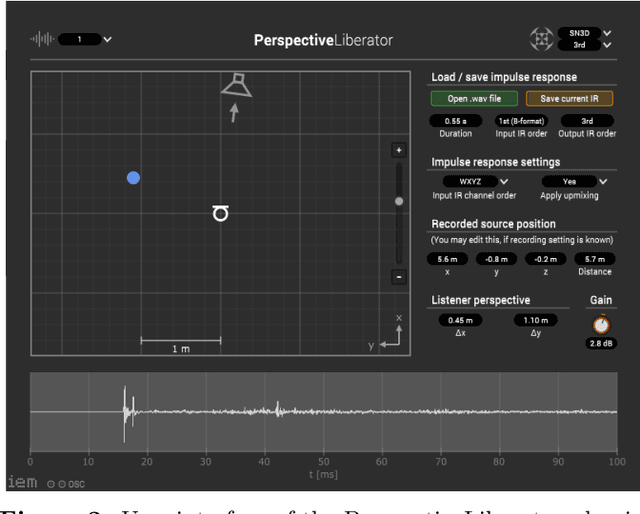
Task: Click the zoom out minus button
Action: coord(399,277)
